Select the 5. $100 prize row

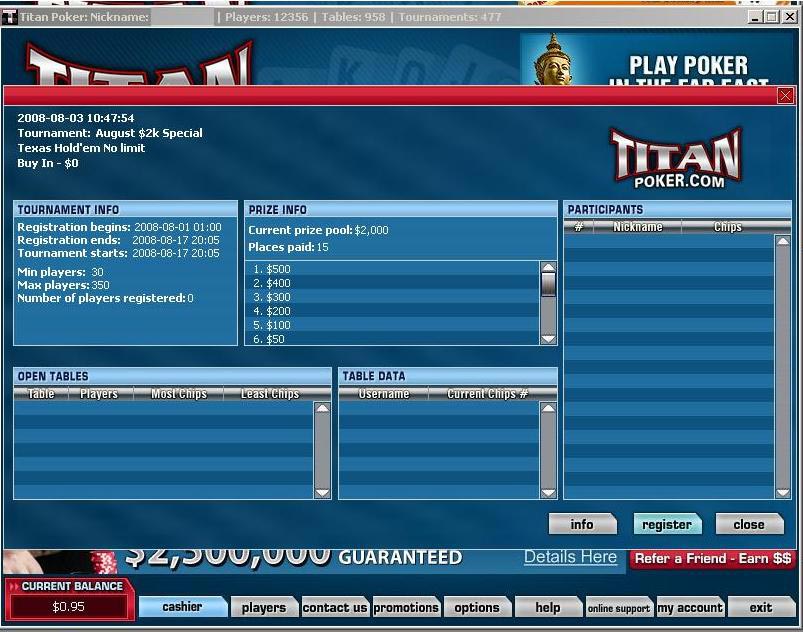(392, 325)
